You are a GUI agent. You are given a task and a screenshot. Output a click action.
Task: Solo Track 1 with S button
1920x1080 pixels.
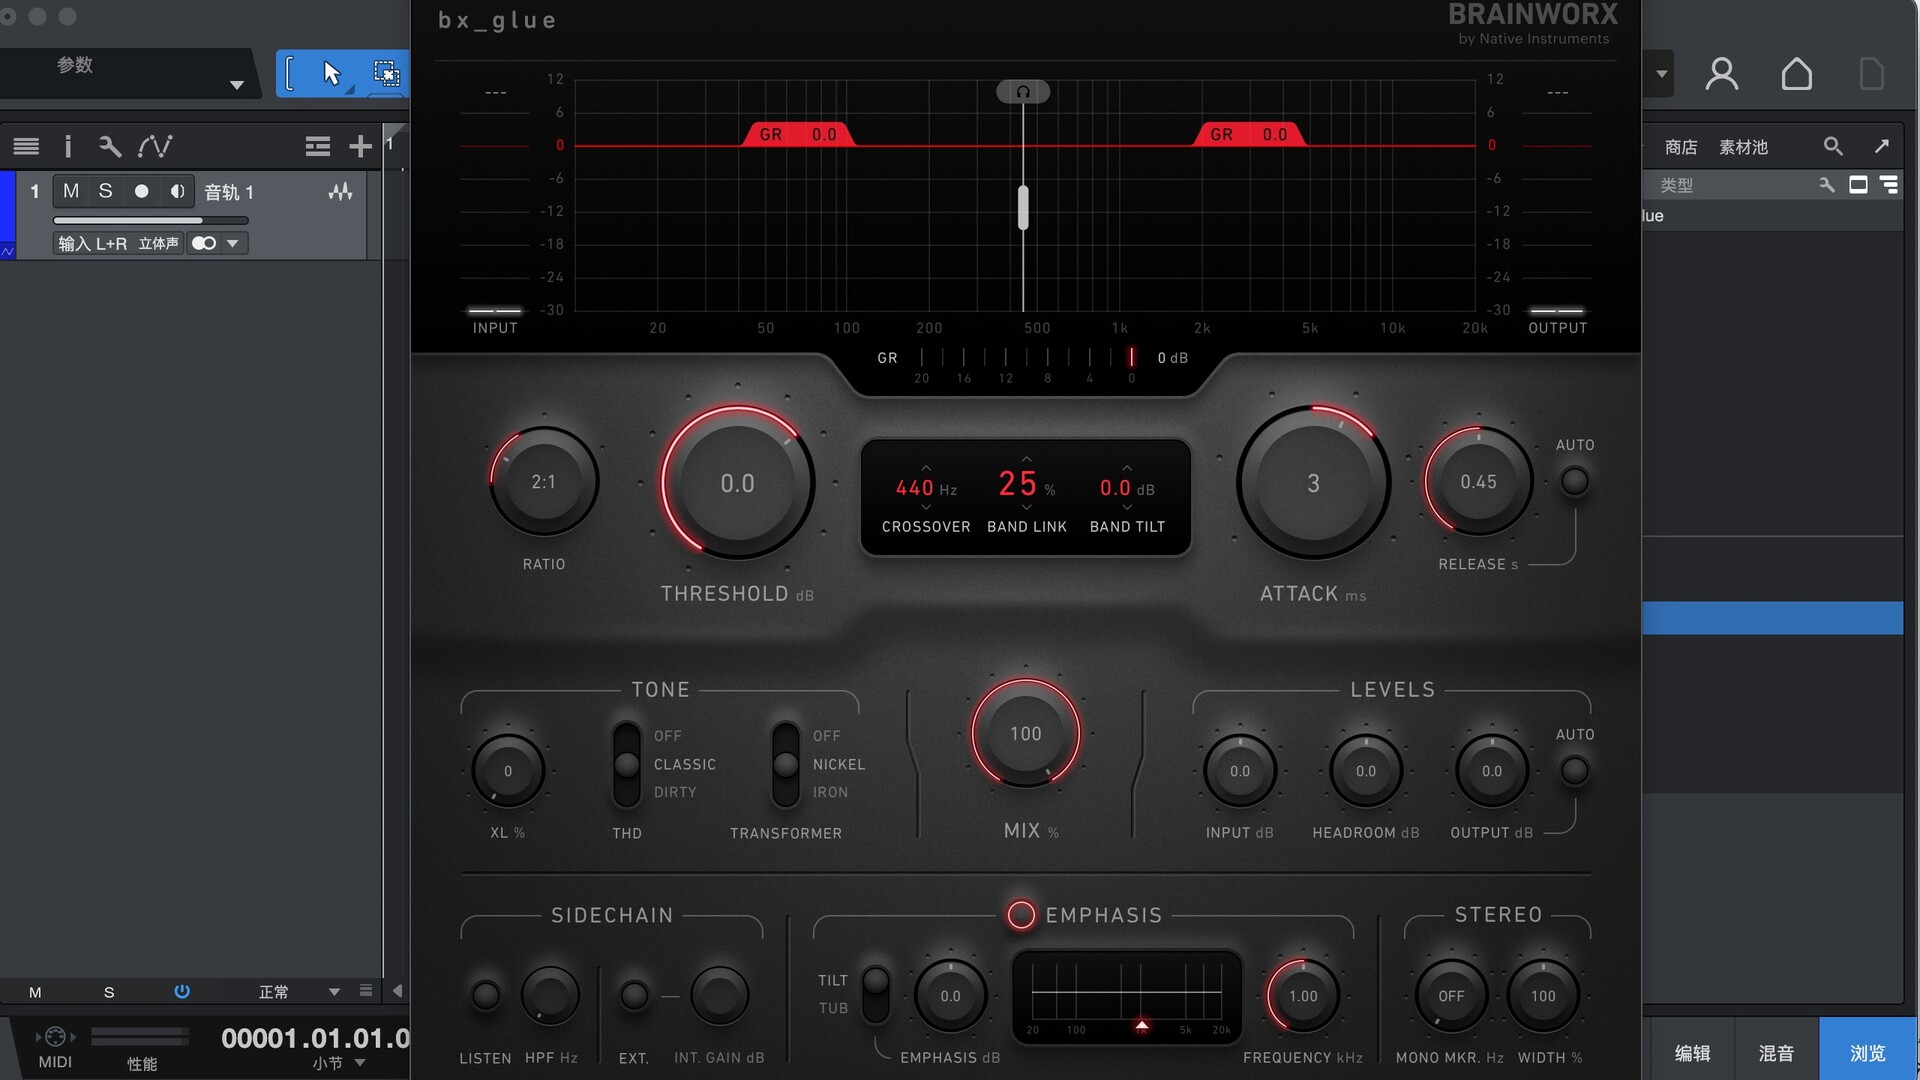click(105, 191)
